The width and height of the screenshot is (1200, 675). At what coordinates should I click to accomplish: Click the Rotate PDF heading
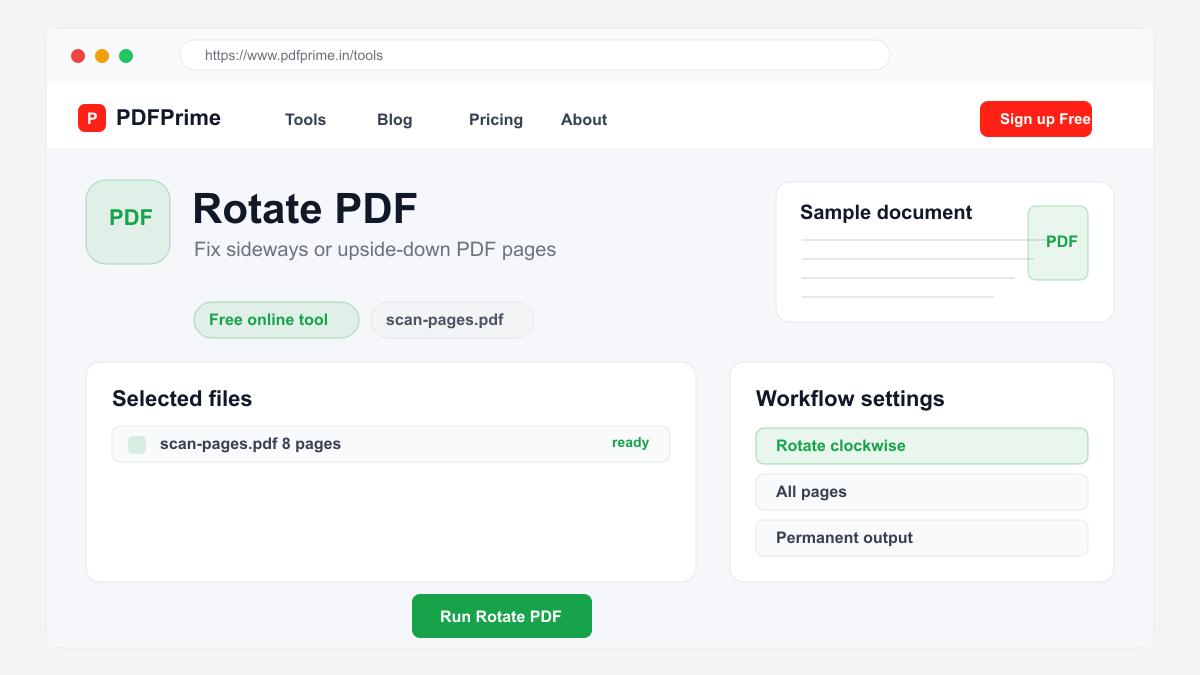305,208
